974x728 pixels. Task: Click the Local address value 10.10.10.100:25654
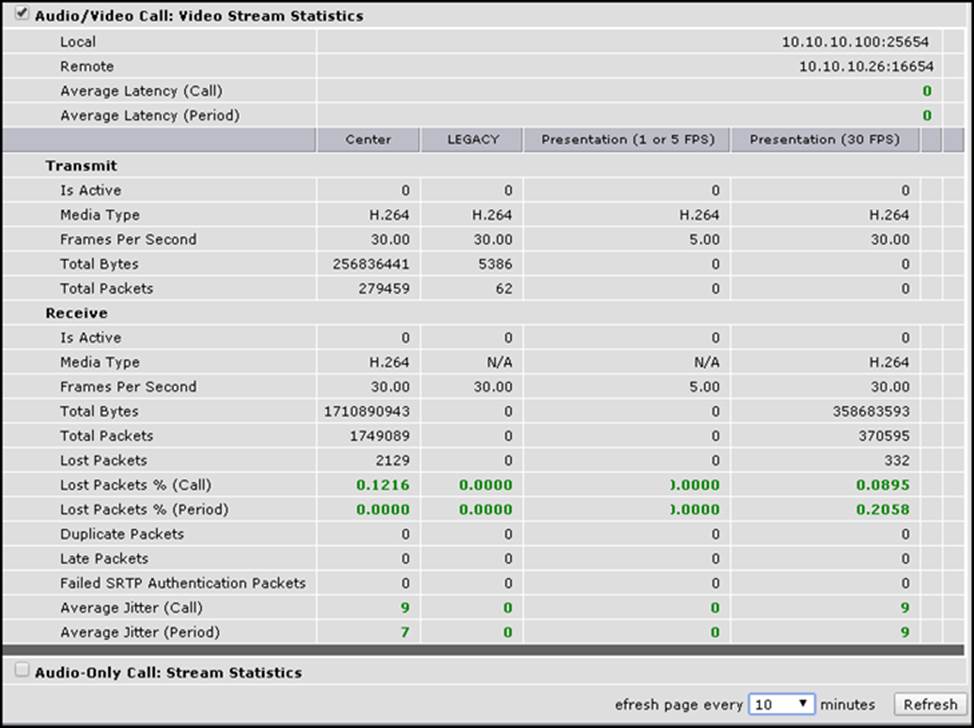click(x=857, y=42)
